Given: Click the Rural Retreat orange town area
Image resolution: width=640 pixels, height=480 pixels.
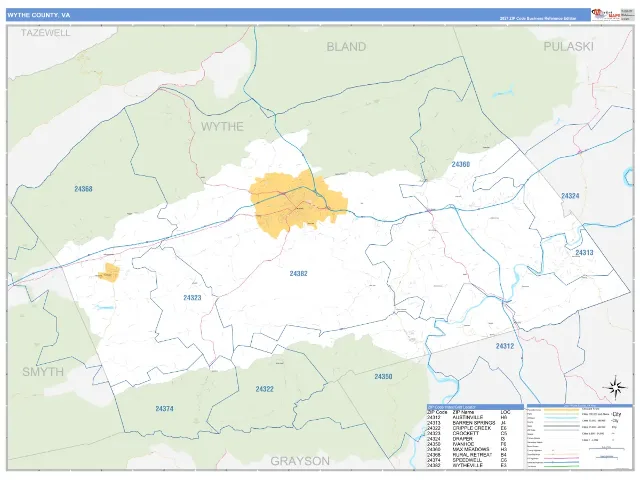Looking at the screenshot, I should point(109,272).
